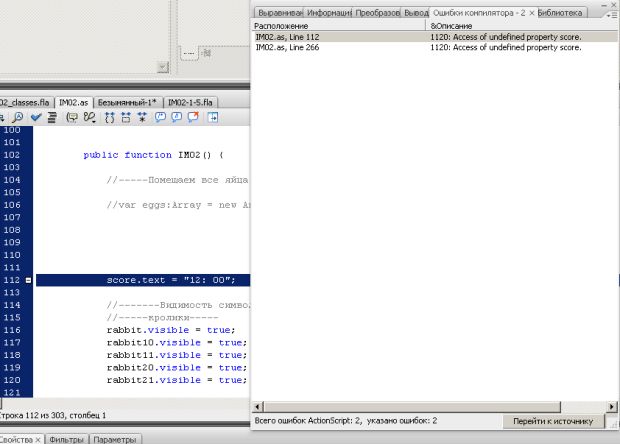Close the Ошибки компилятора tab with its X
The width and height of the screenshot is (620, 444).
tap(532, 13)
